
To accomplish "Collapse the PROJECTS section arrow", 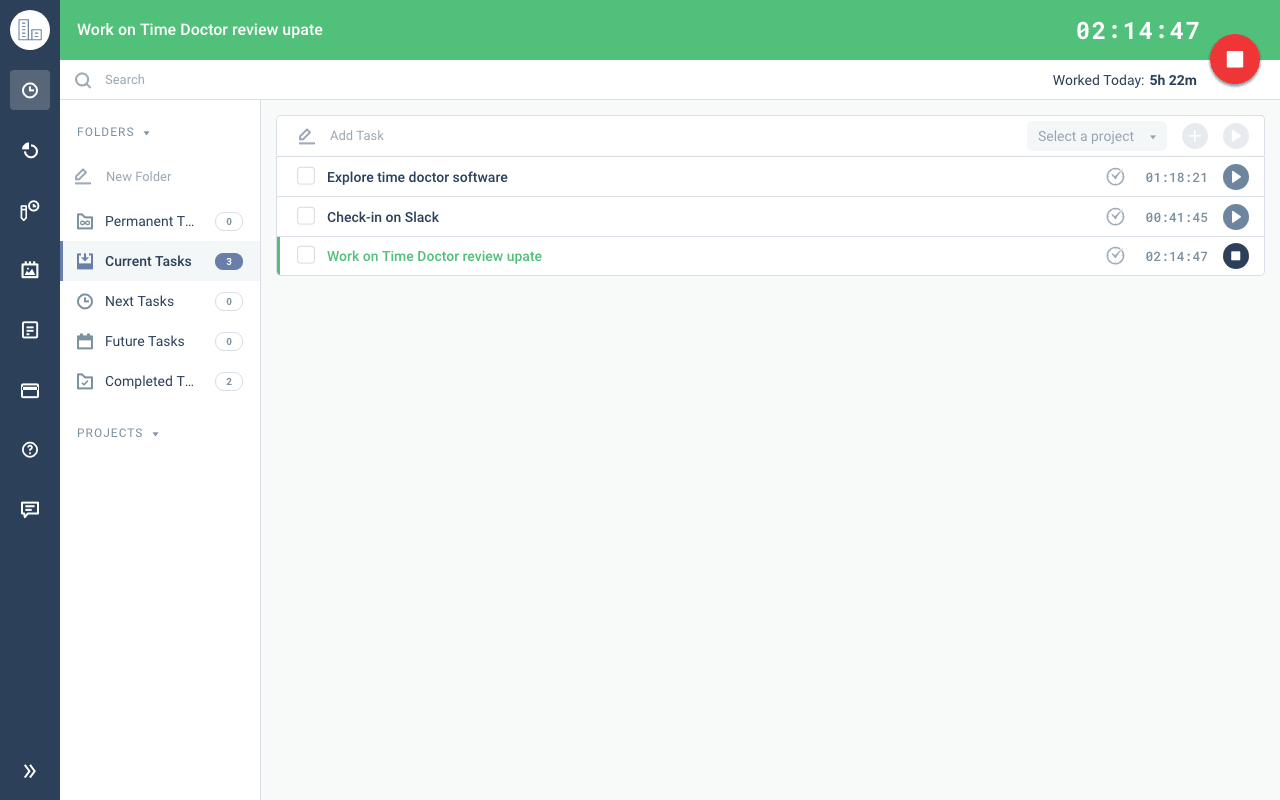I will [155, 434].
